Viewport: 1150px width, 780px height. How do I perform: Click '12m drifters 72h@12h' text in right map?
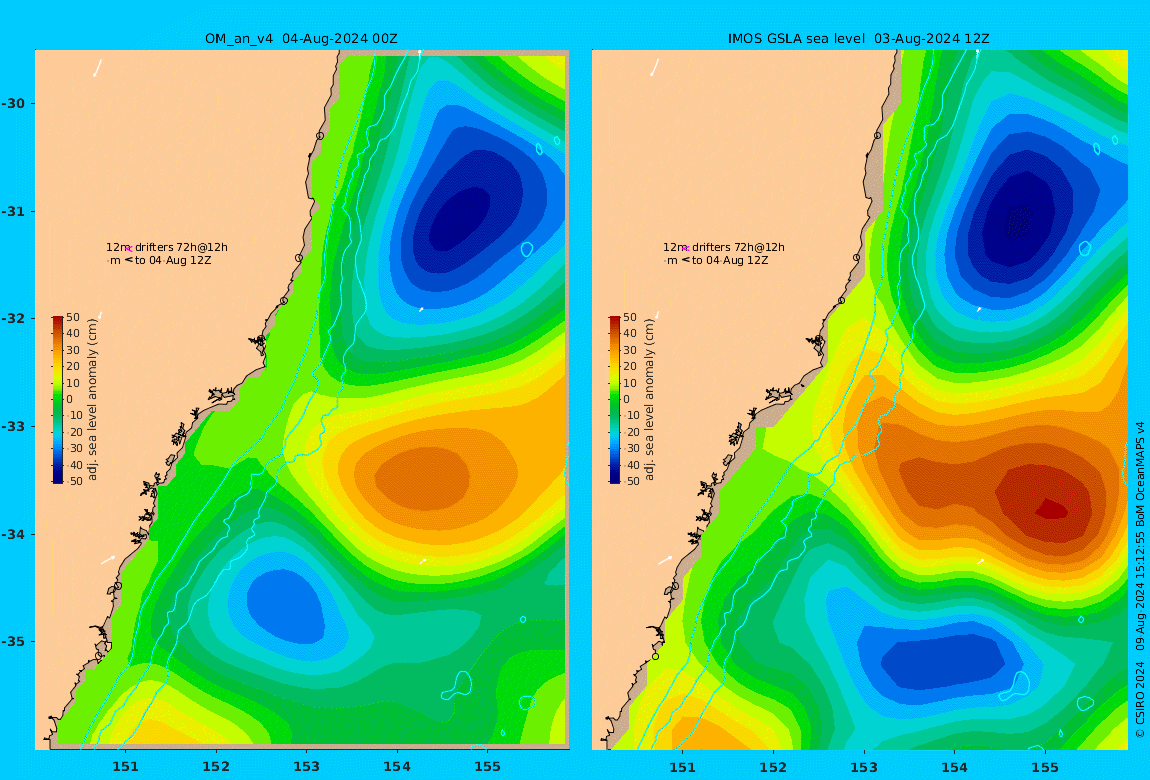click(724, 247)
